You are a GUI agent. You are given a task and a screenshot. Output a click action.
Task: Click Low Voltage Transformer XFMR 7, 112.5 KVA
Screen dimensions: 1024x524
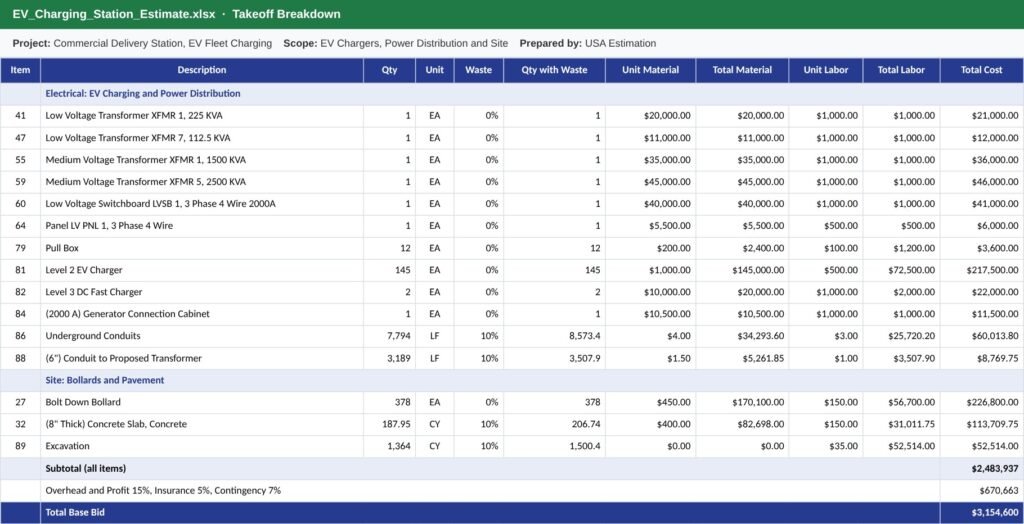(x=138, y=138)
